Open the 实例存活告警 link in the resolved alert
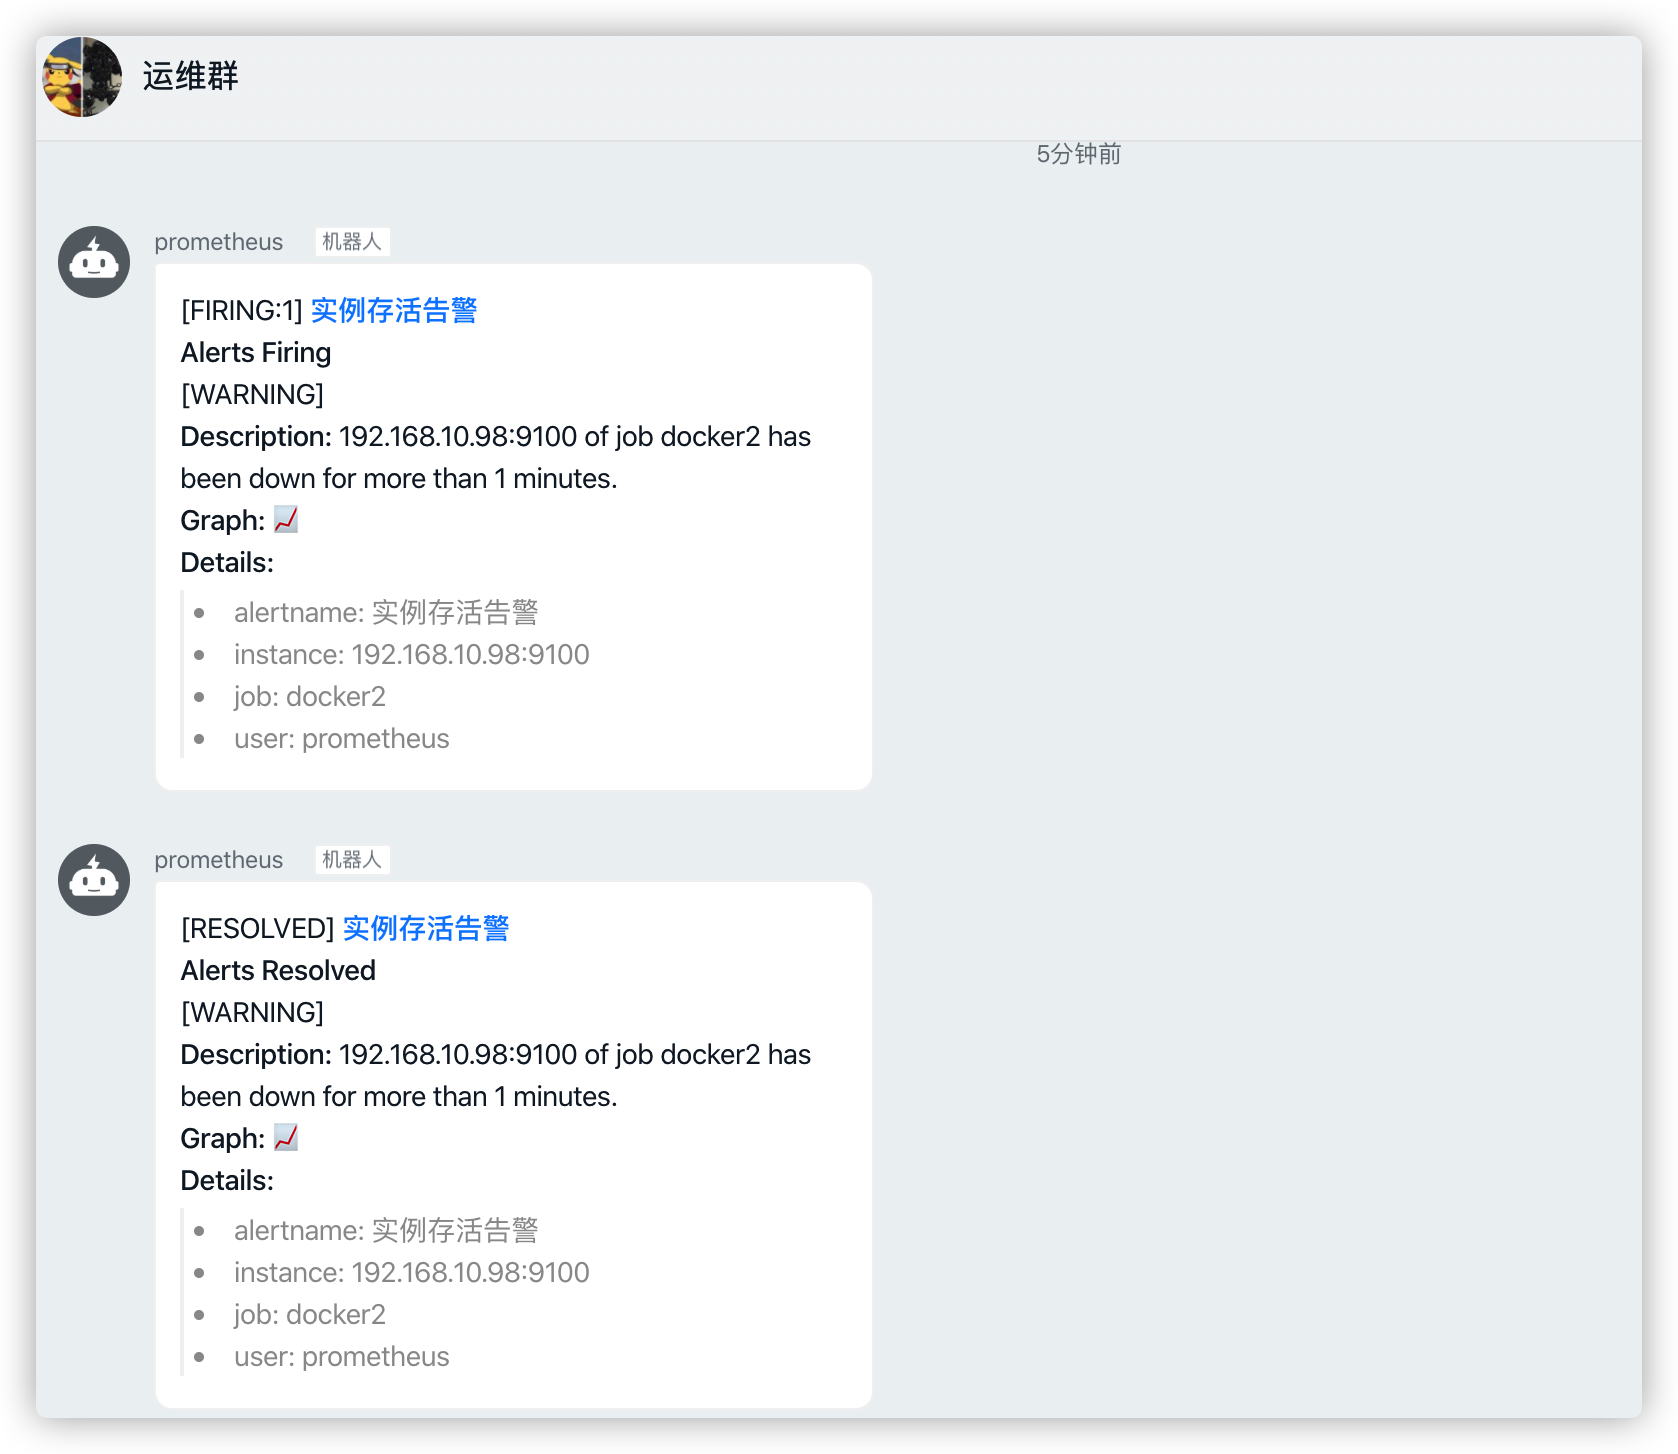 [425, 928]
